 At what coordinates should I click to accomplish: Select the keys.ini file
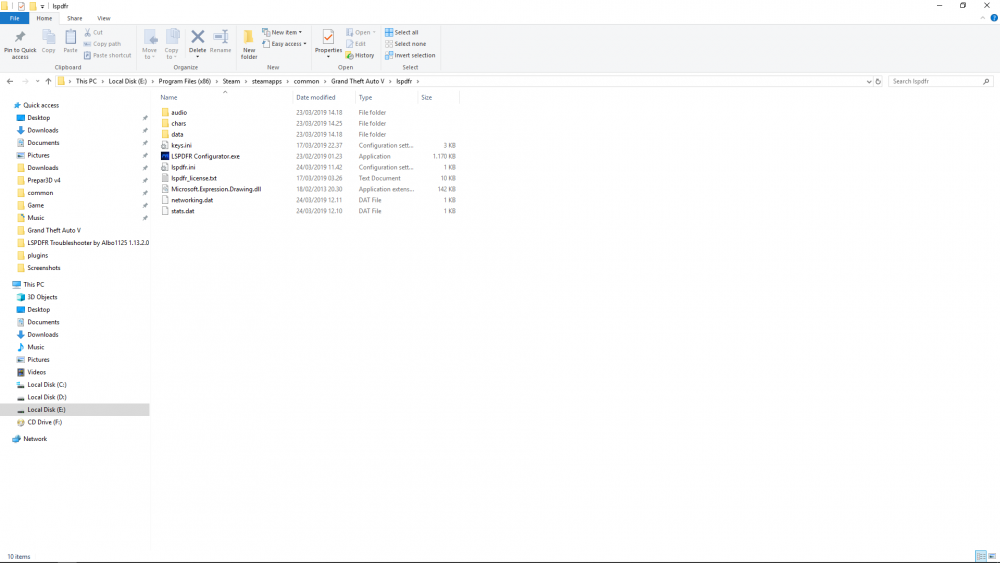(x=181, y=145)
